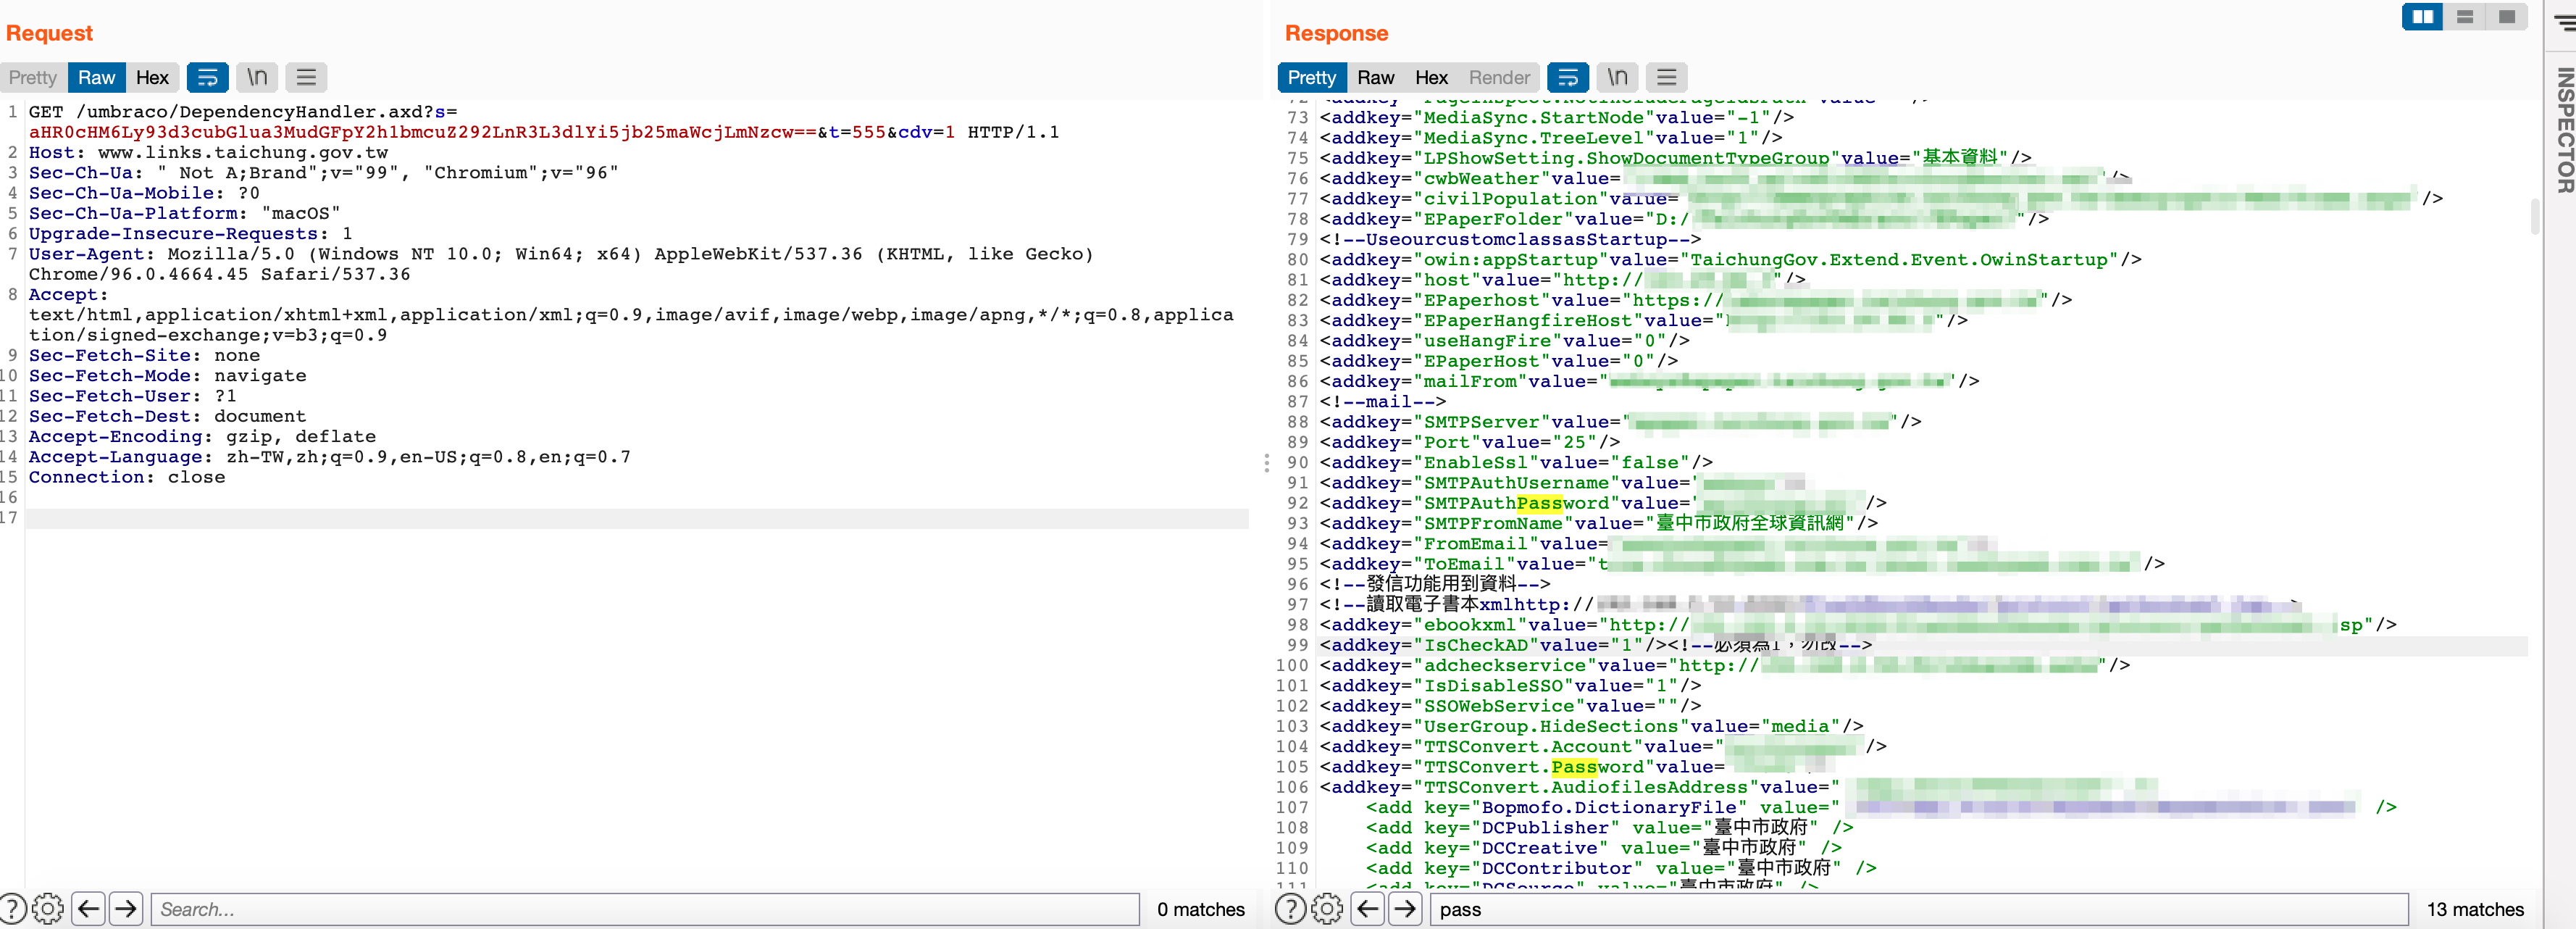Switch to the top/bottom split layout icon
Viewport: 2576px width, 929px height.
[x=2464, y=17]
